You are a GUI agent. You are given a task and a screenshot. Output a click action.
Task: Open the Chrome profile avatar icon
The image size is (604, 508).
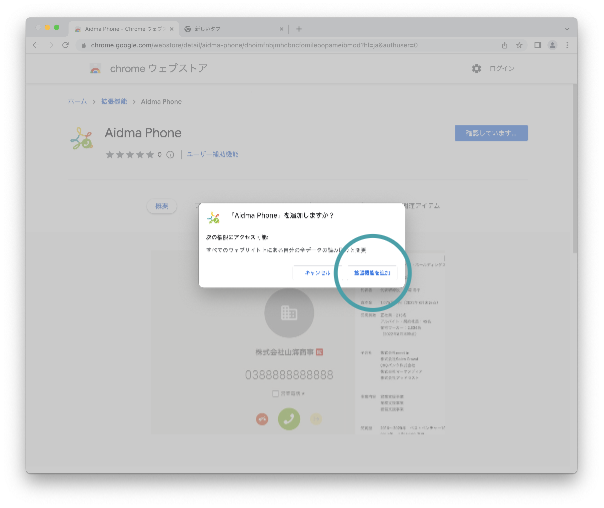(x=552, y=45)
